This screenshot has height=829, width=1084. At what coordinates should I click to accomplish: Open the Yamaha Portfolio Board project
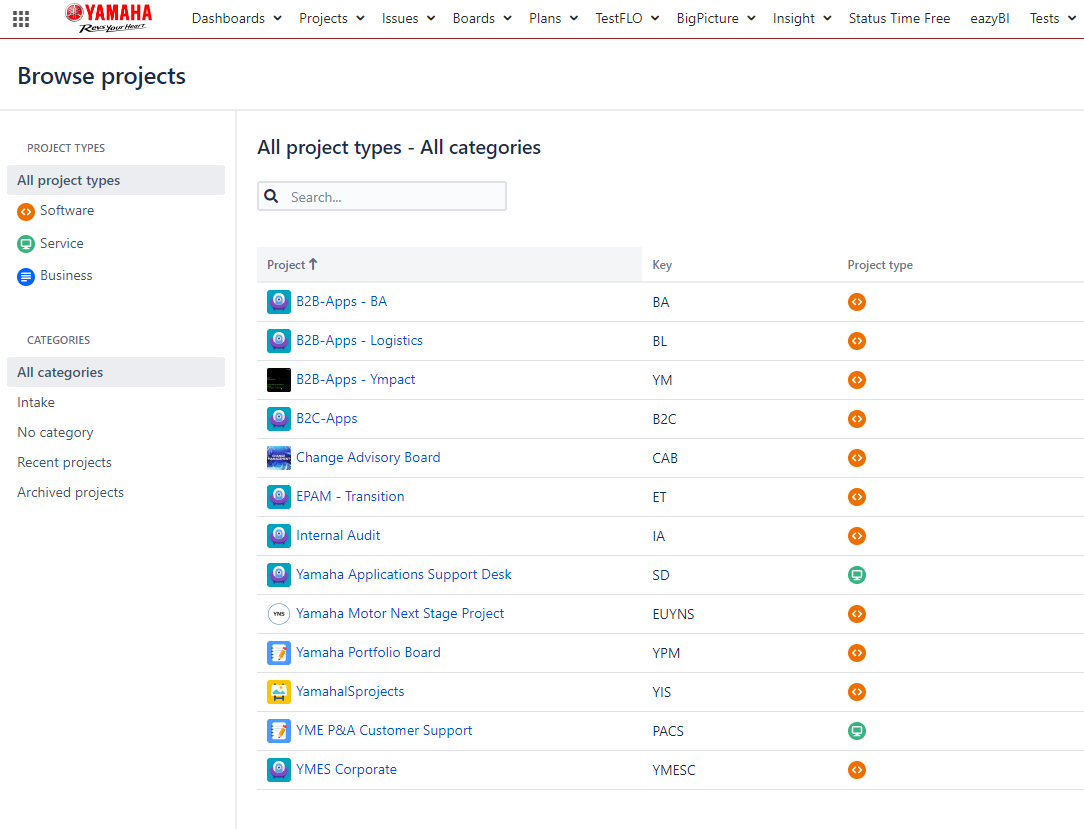[x=368, y=653]
